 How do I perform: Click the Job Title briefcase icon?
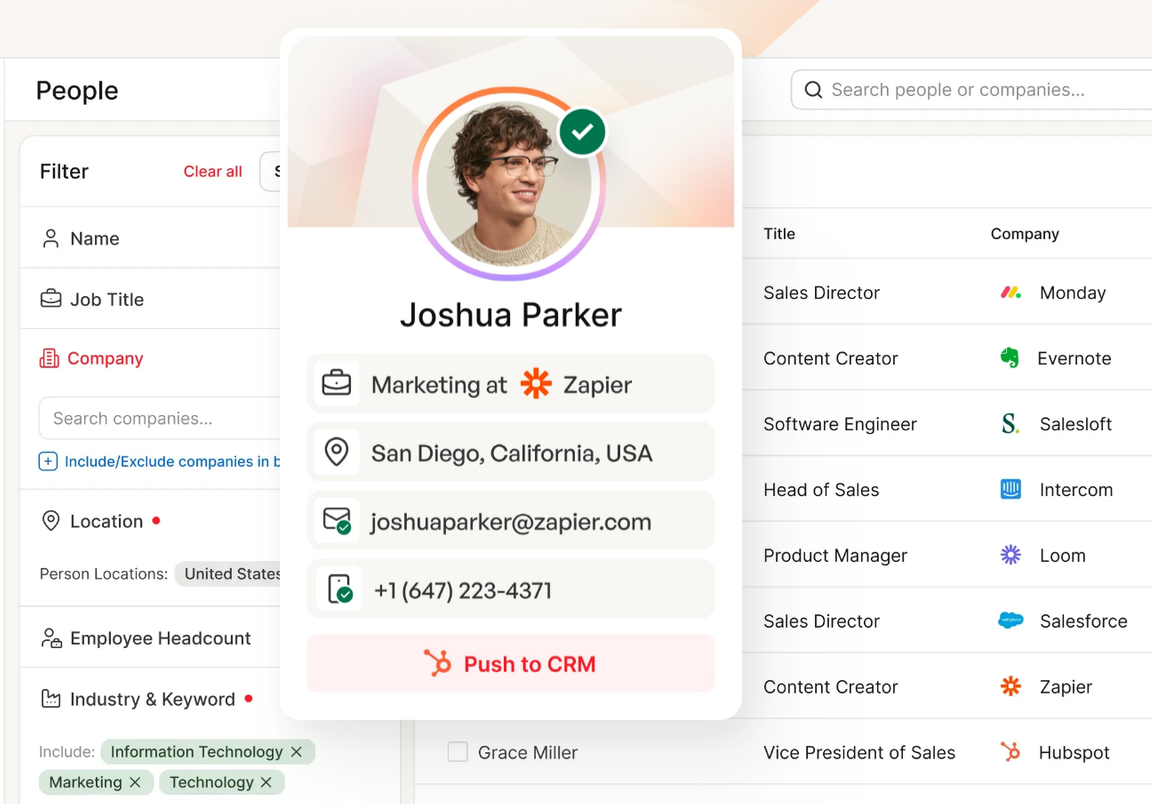tap(51, 299)
